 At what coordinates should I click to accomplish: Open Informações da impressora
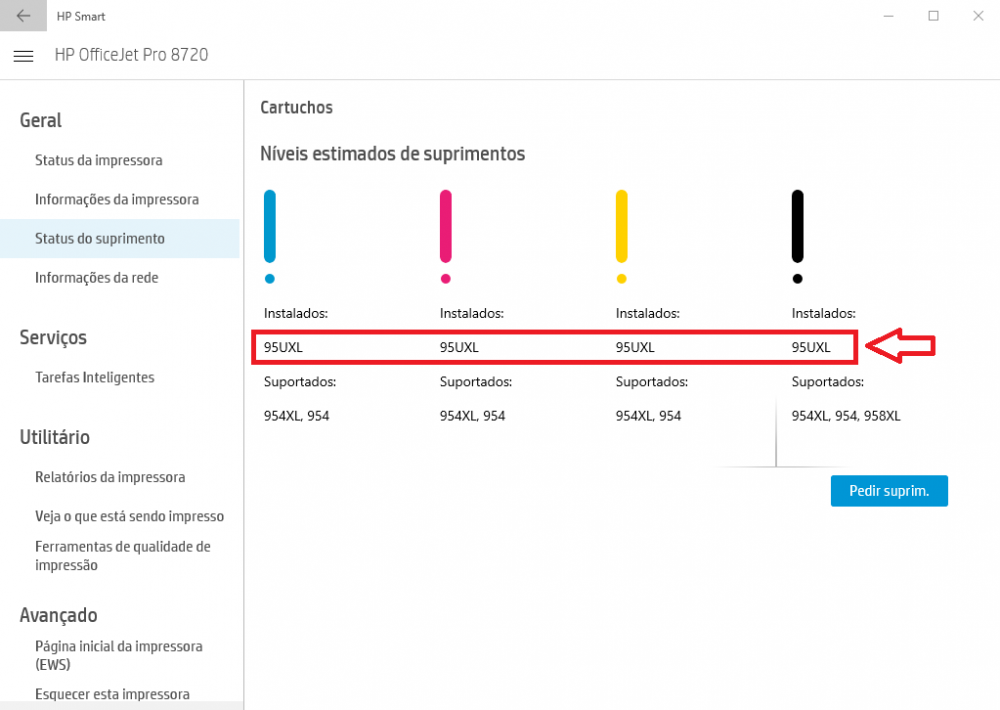[117, 199]
